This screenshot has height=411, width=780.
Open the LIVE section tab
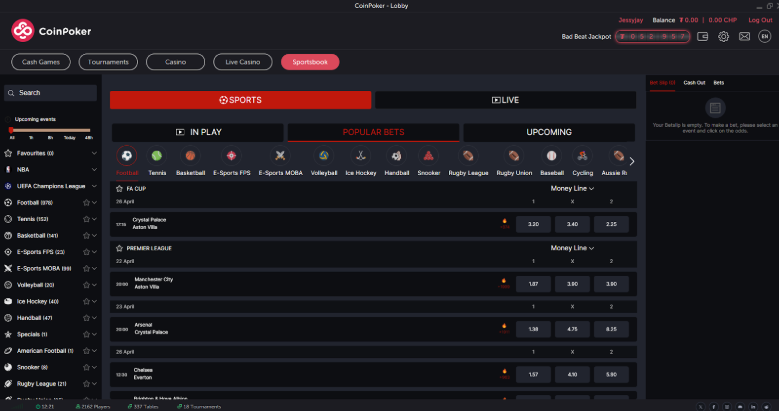[x=505, y=100]
